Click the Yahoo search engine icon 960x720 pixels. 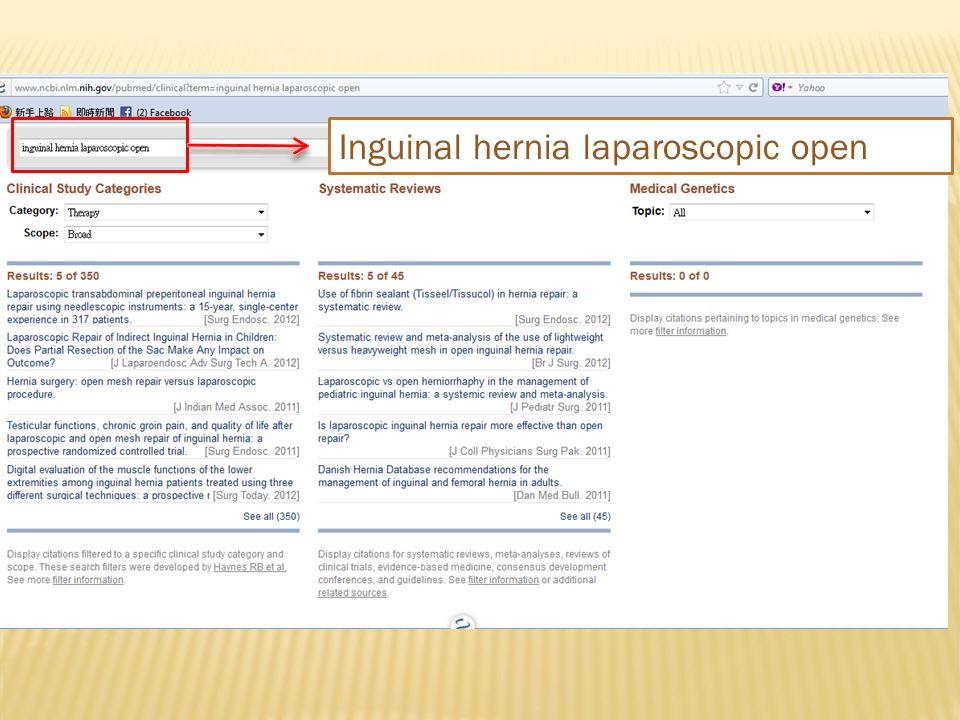coord(778,88)
